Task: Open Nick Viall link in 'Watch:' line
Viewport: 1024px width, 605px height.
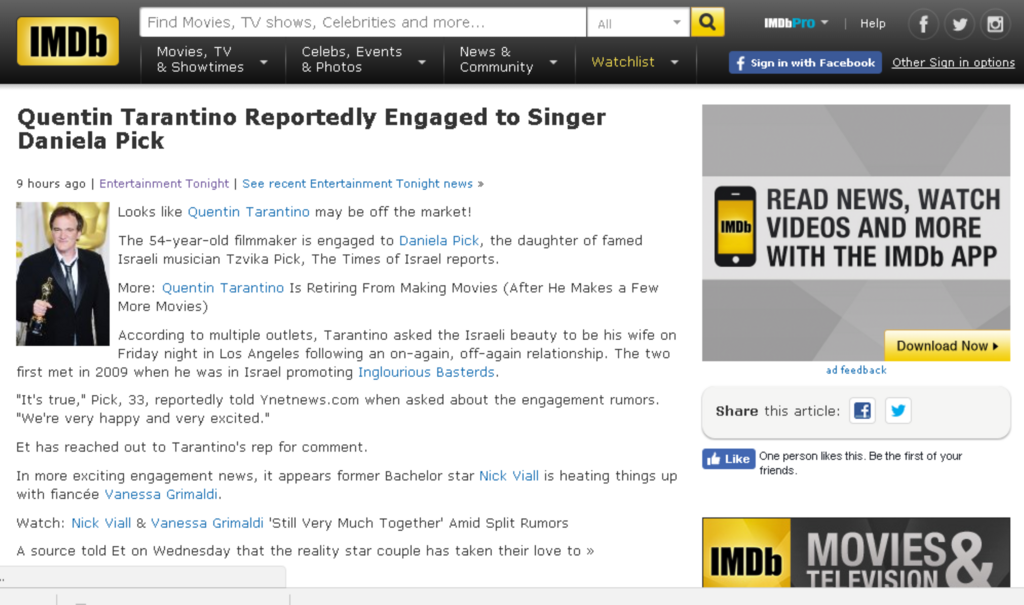Action: coord(101,523)
